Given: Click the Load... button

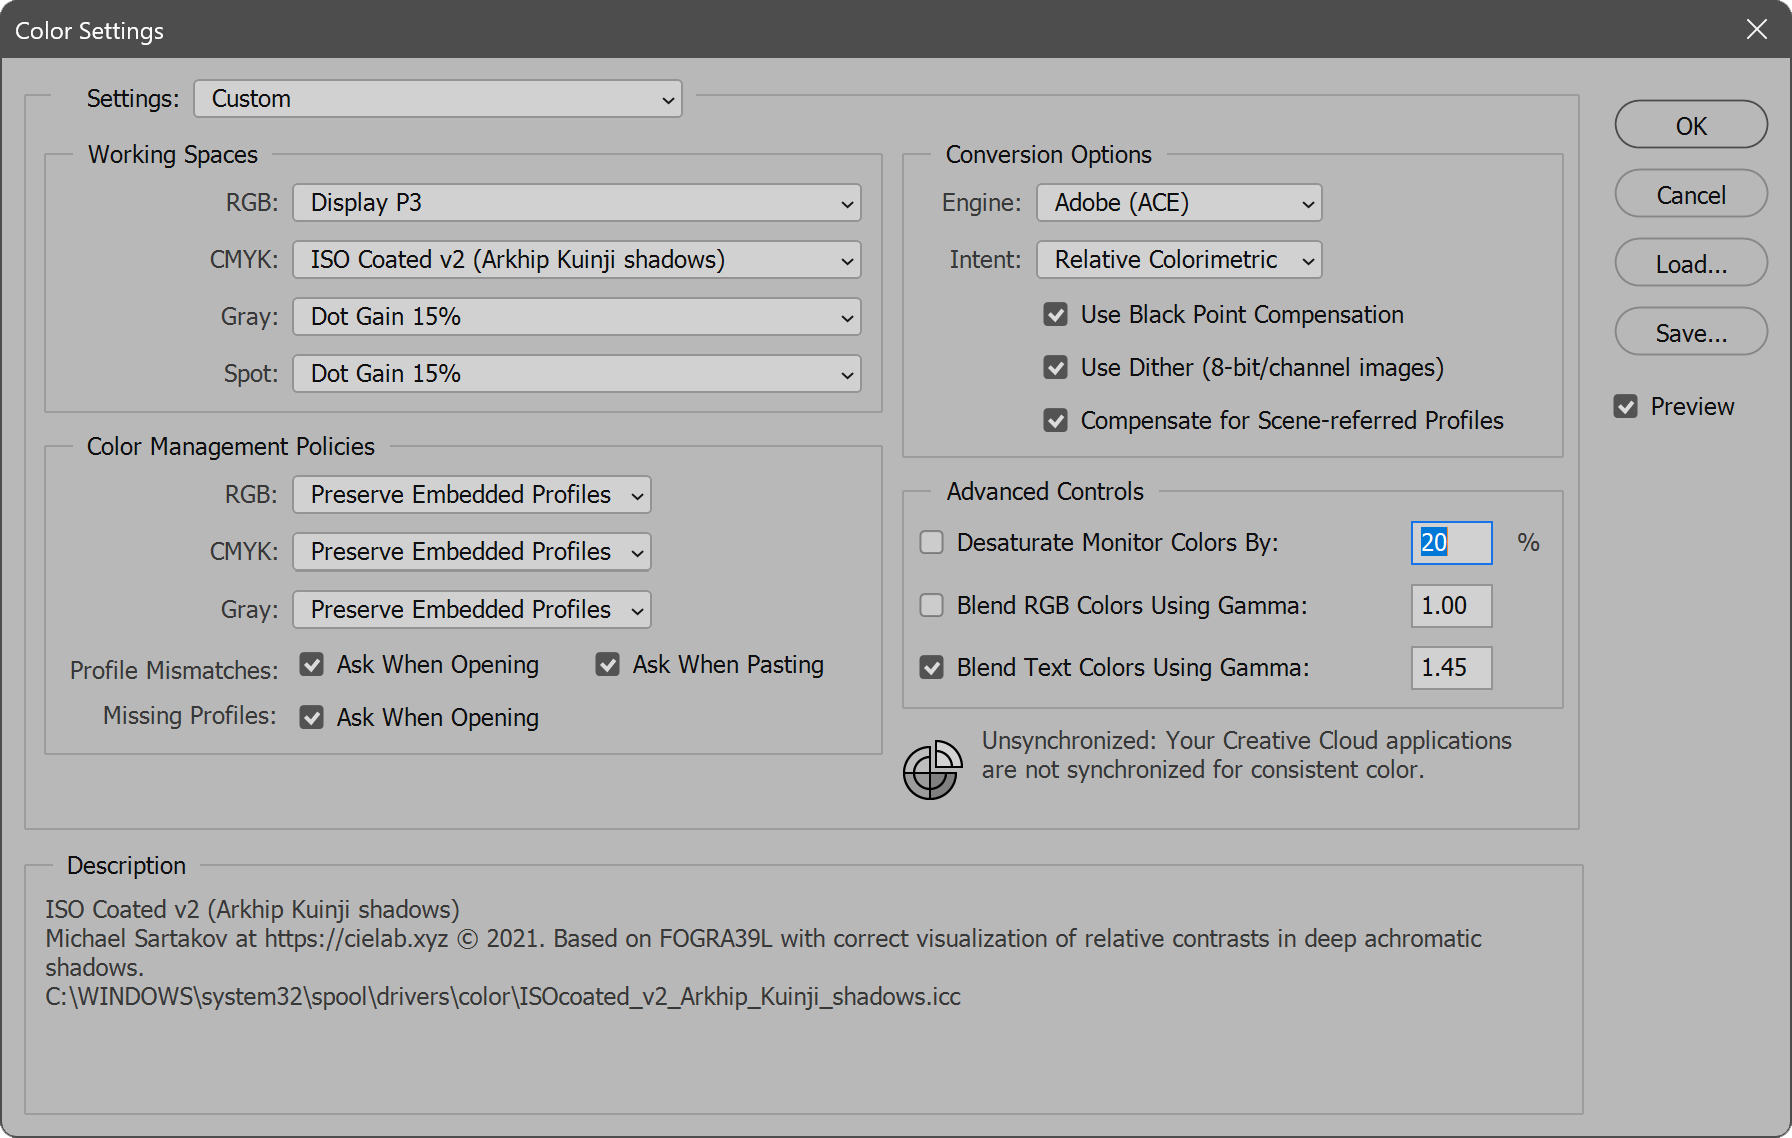Looking at the screenshot, I should pos(1691,264).
